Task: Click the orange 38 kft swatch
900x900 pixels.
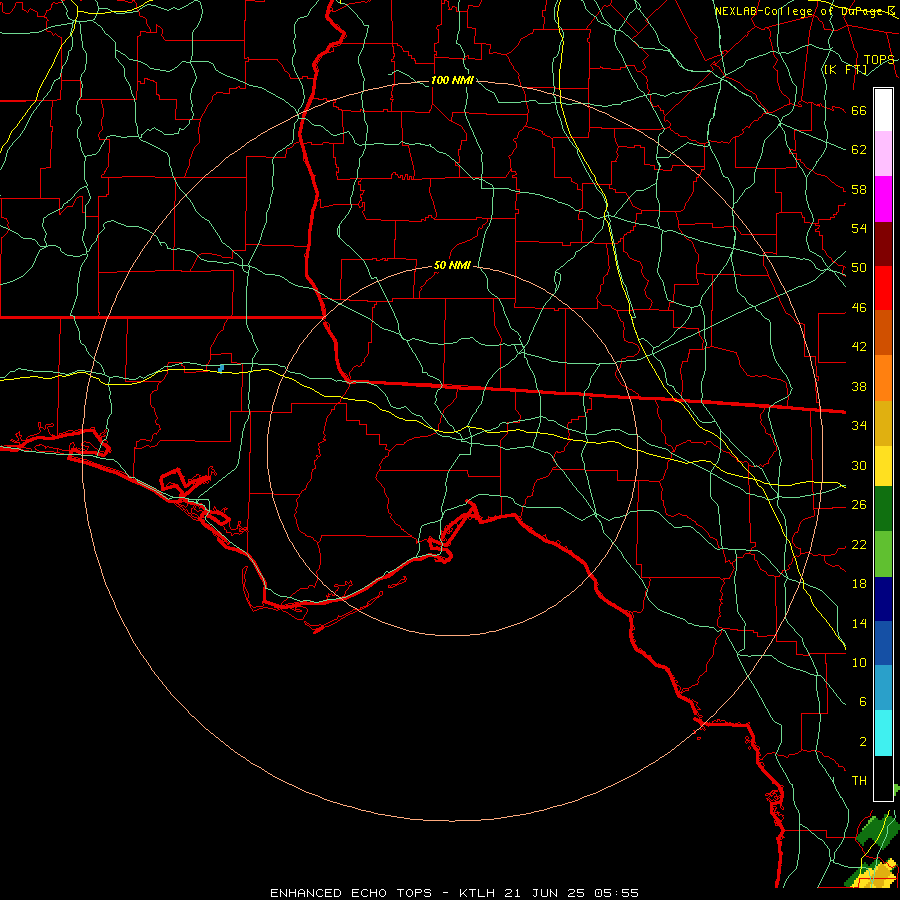Action: pyautogui.click(x=883, y=378)
